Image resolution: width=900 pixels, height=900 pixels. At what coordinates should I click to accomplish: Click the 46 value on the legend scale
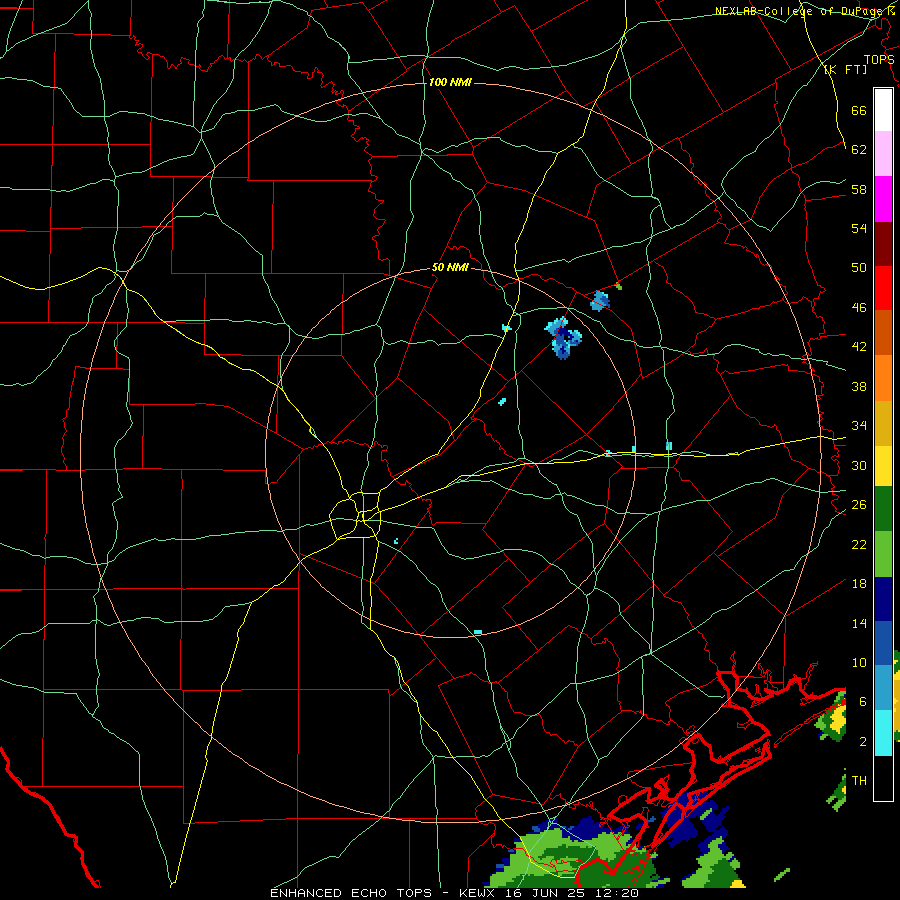[x=859, y=308]
